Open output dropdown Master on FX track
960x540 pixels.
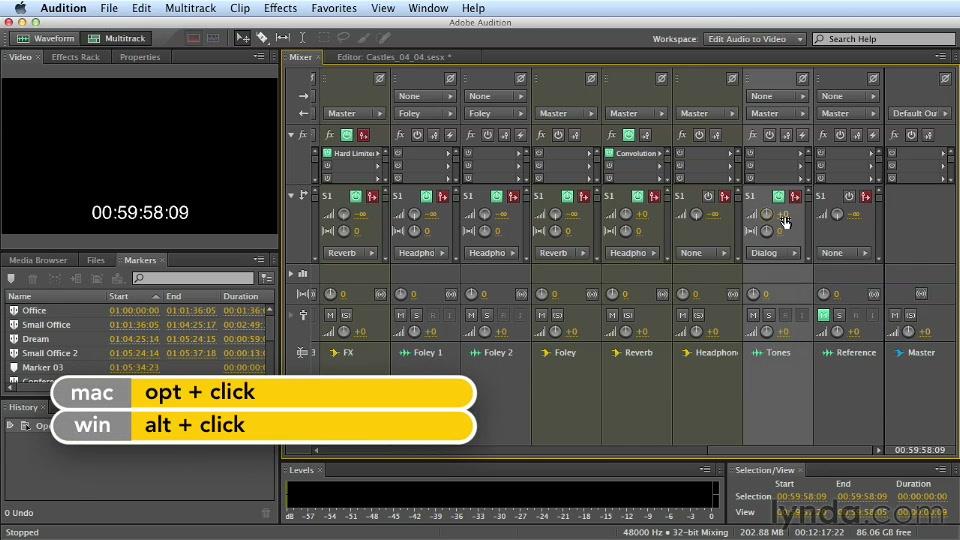click(x=354, y=113)
